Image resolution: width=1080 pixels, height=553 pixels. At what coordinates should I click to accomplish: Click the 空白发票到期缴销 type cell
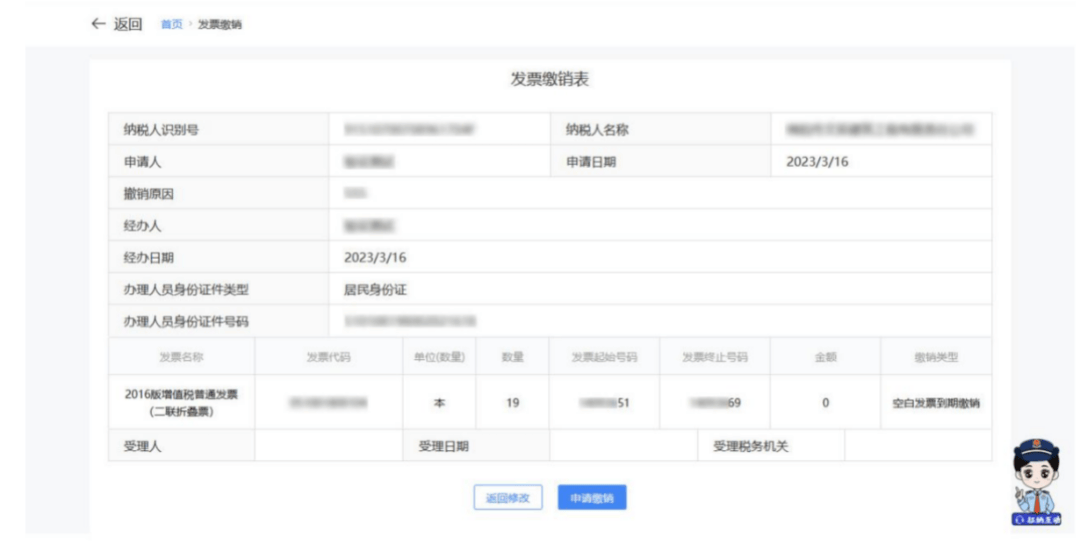pyautogui.click(x=936, y=404)
